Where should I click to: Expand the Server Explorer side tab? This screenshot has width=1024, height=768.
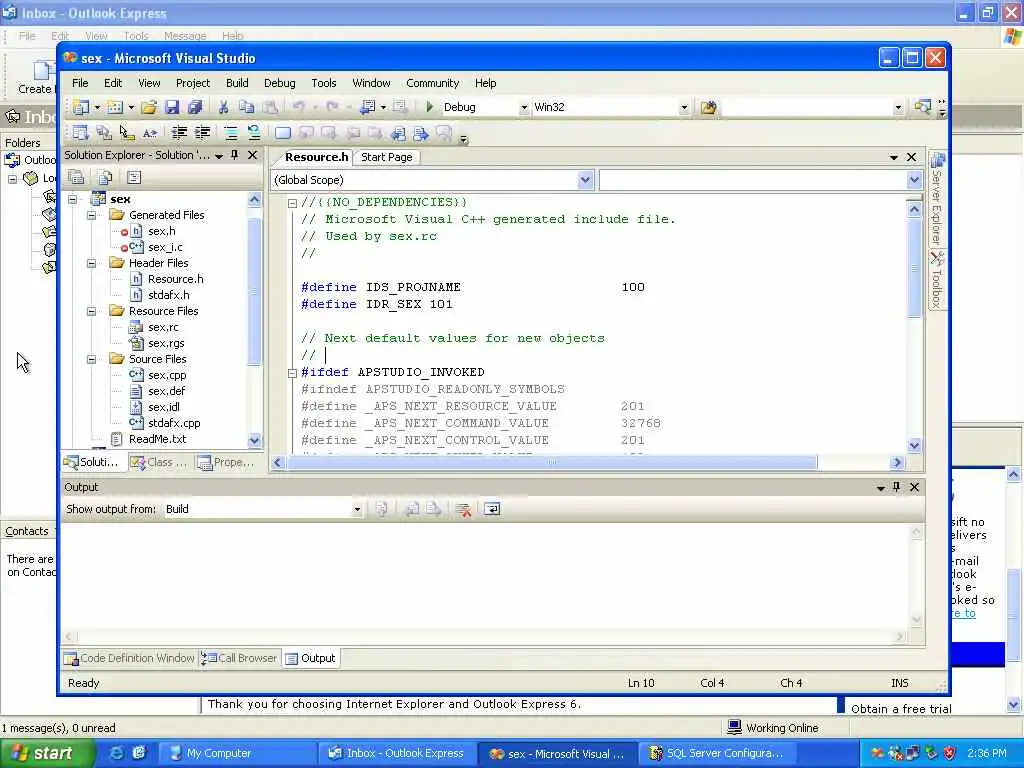938,199
